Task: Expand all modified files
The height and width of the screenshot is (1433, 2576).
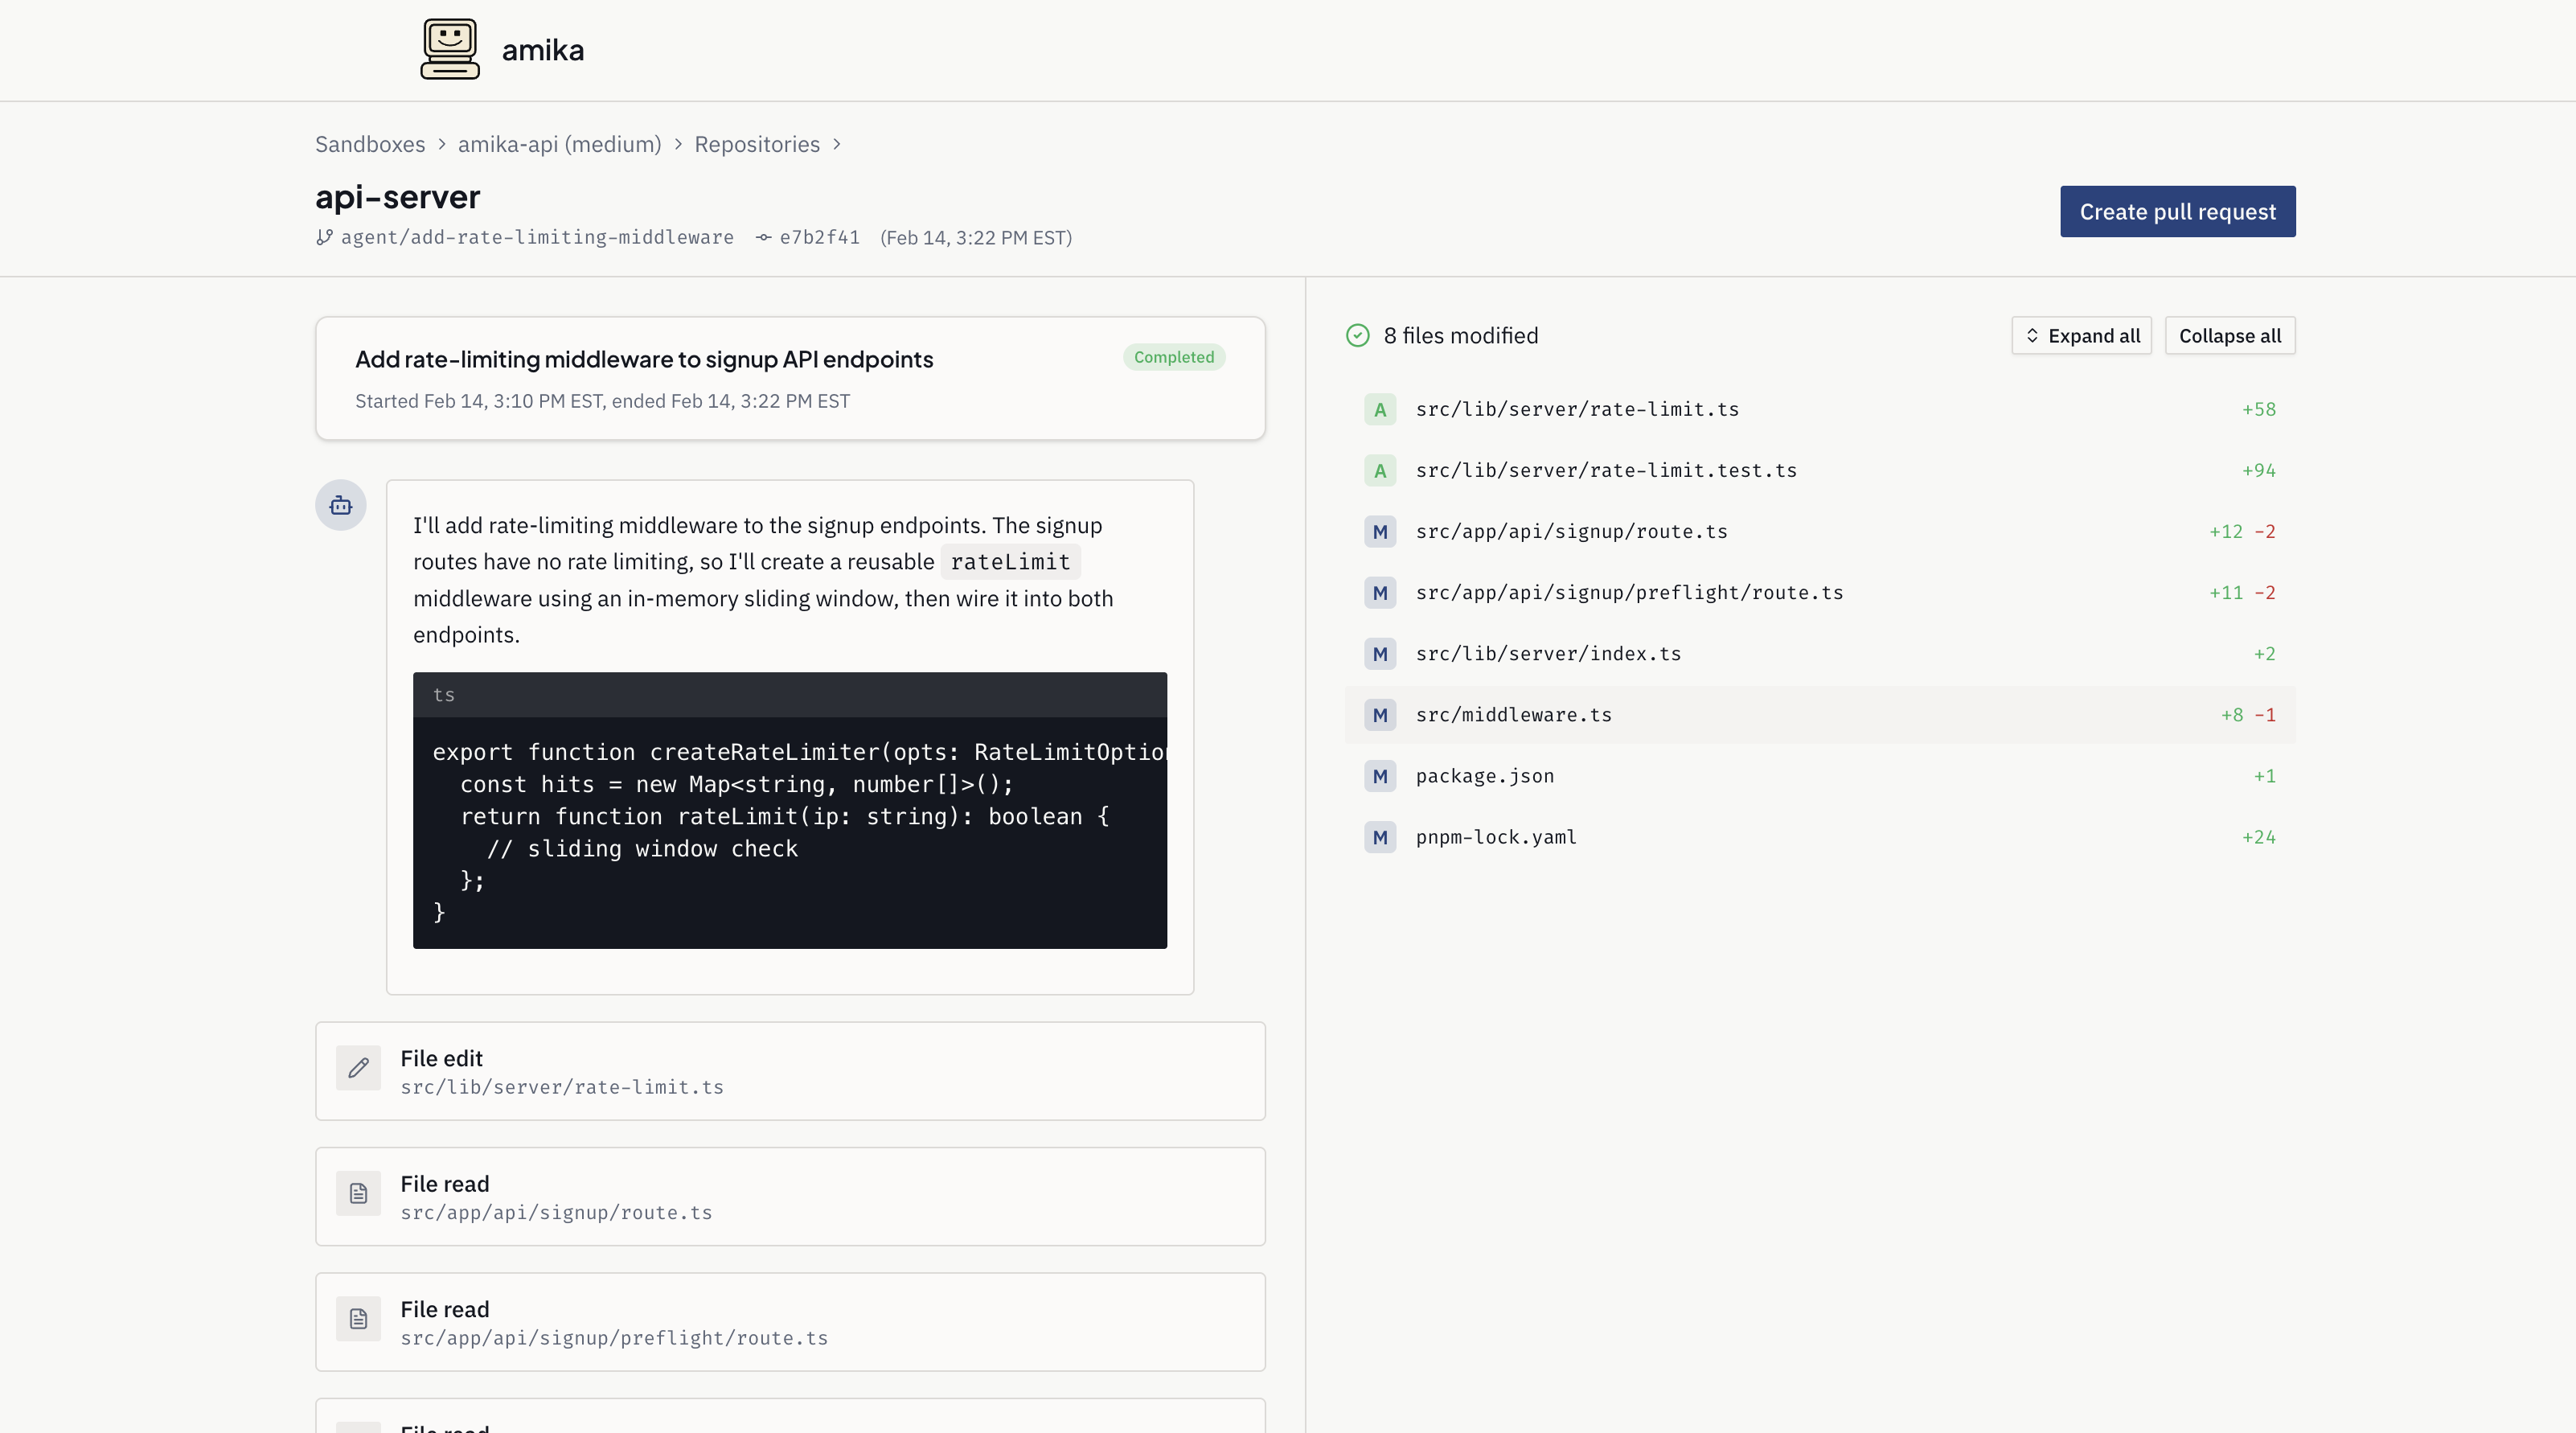Action: pos(2081,335)
